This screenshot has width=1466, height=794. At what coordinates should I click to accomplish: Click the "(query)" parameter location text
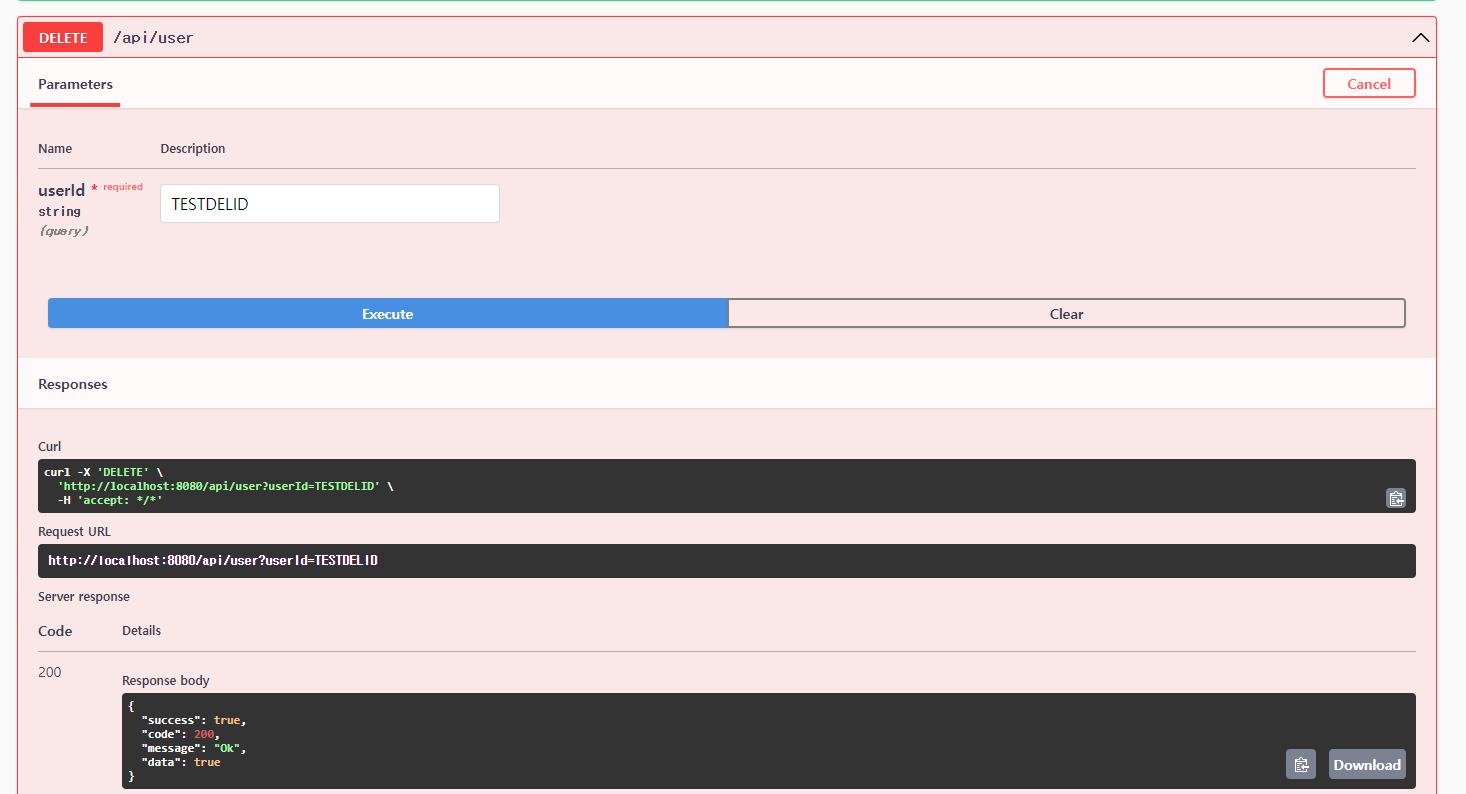pos(64,231)
